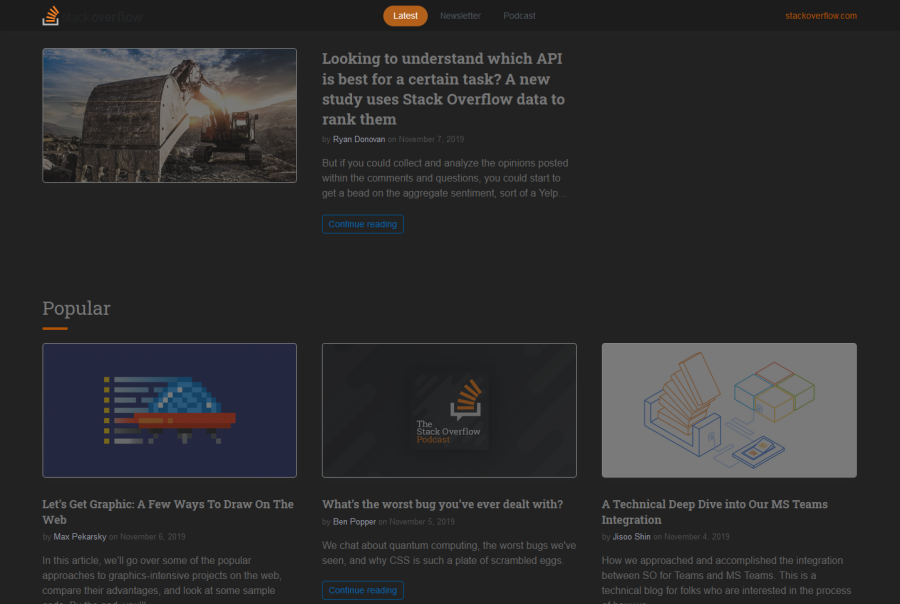The image size is (900, 604).
Task: Click the Popular section heading
Action: [76, 308]
